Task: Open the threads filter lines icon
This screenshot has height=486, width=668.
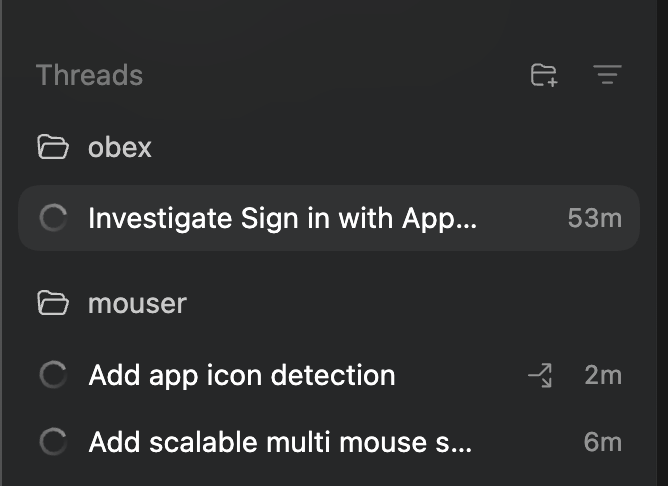Action: pos(607,75)
